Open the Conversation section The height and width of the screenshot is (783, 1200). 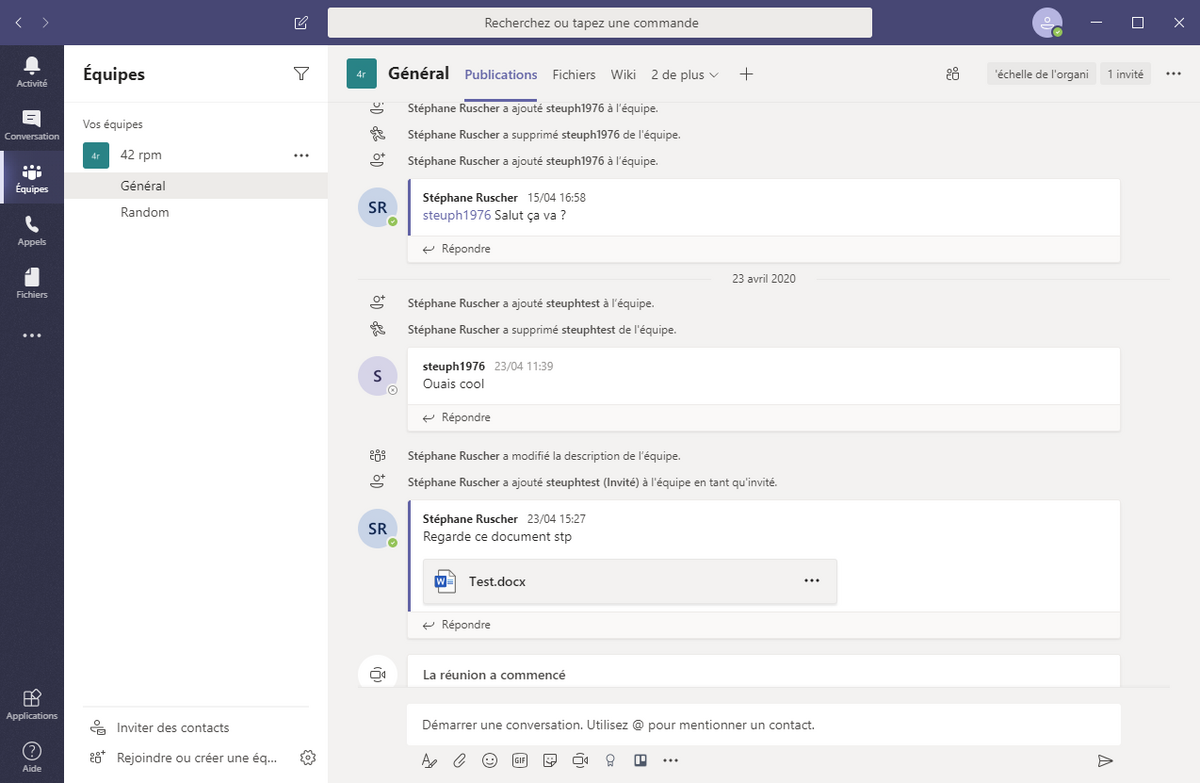(32, 125)
